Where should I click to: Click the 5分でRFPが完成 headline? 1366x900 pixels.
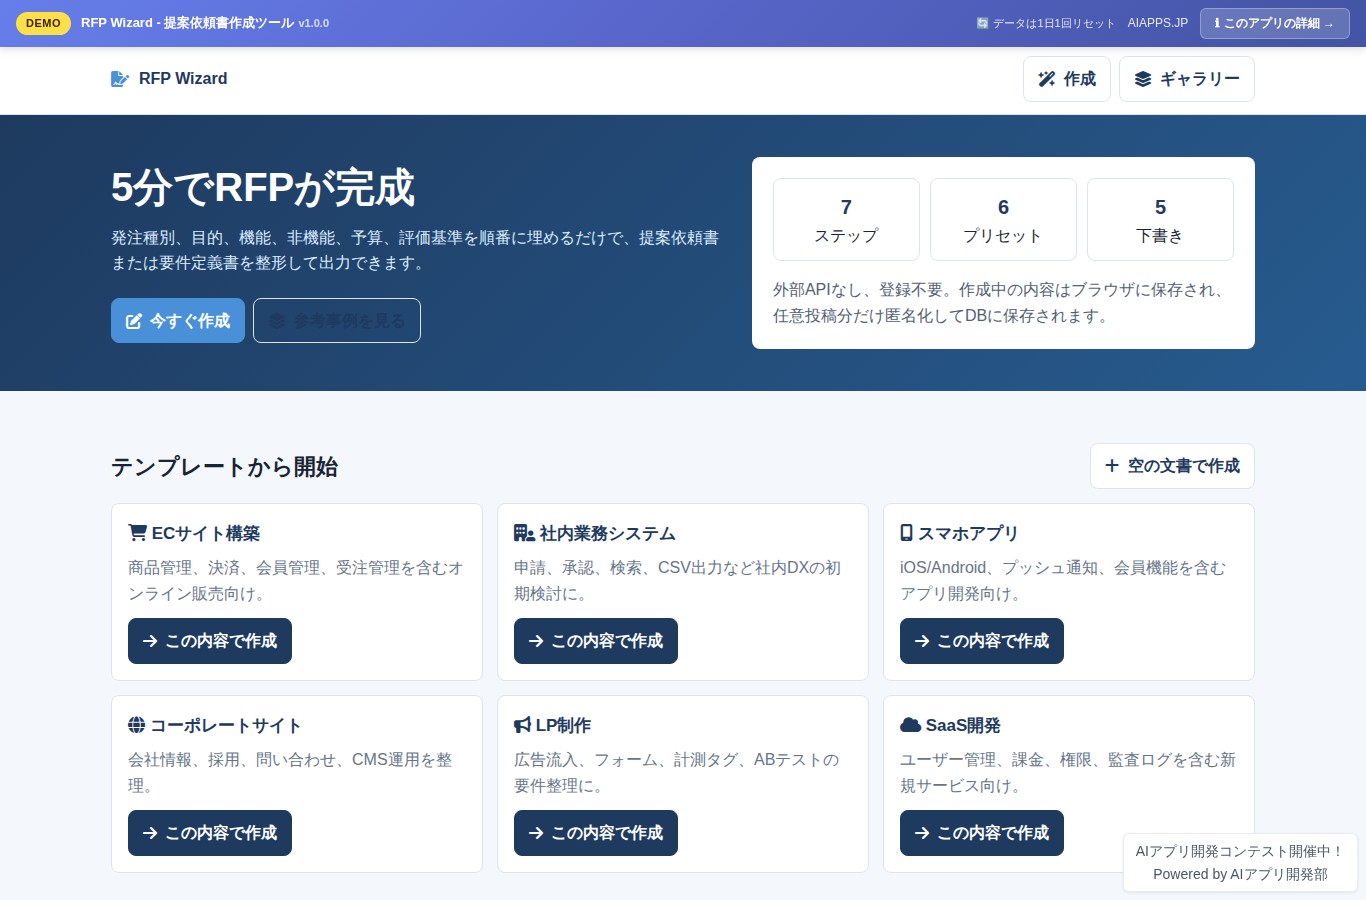pyautogui.click(x=263, y=188)
